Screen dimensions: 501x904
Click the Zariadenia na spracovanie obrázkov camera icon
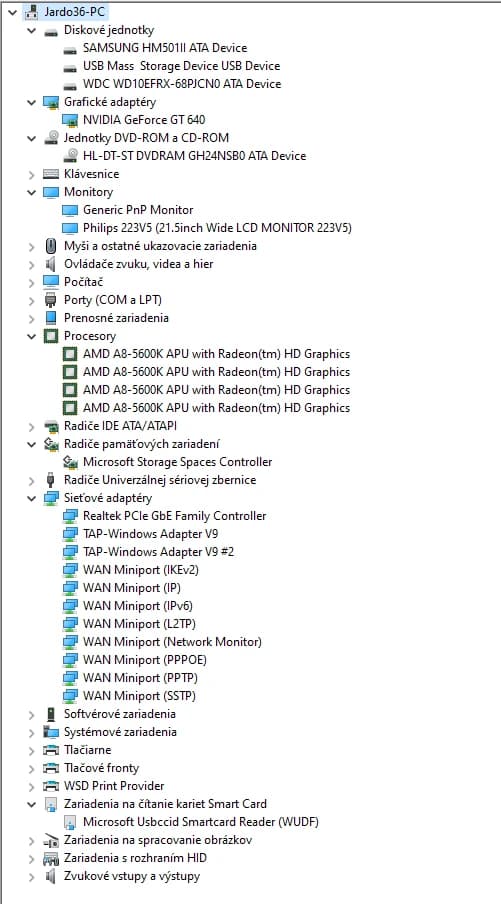[x=51, y=840]
